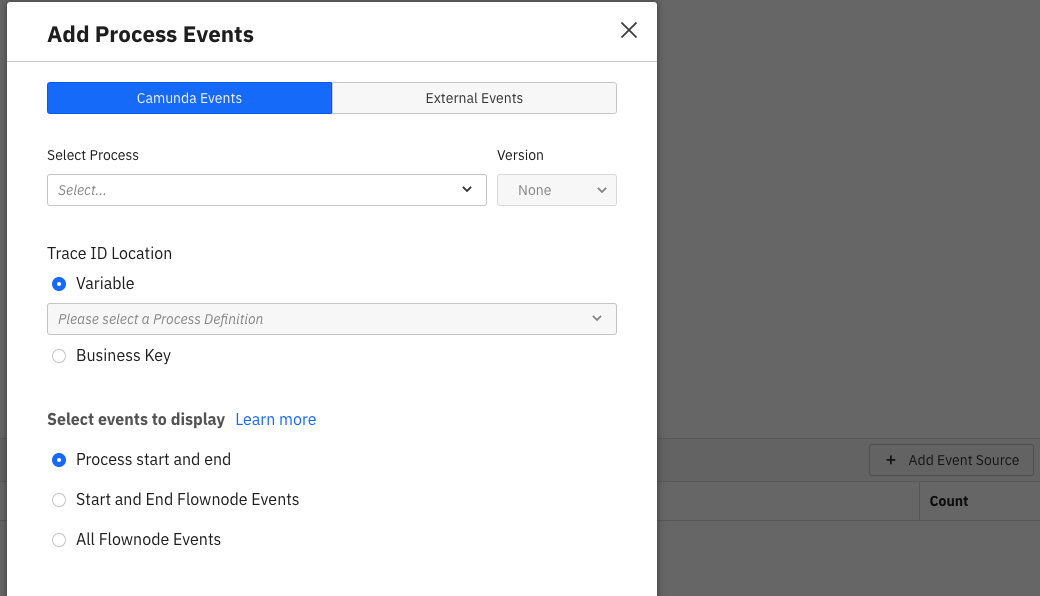Select the Variable radio button
The image size is (1040, 596).
[x=59, y=284]
